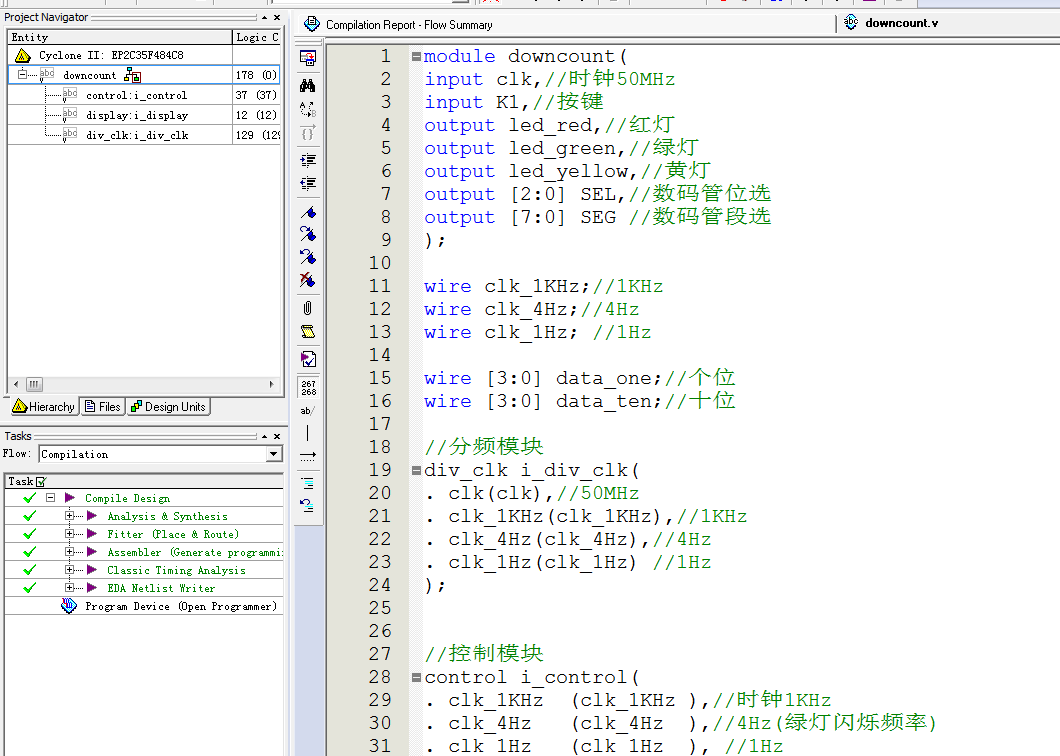Click the arrow with dotted line icon

click(x=308, y=456)
